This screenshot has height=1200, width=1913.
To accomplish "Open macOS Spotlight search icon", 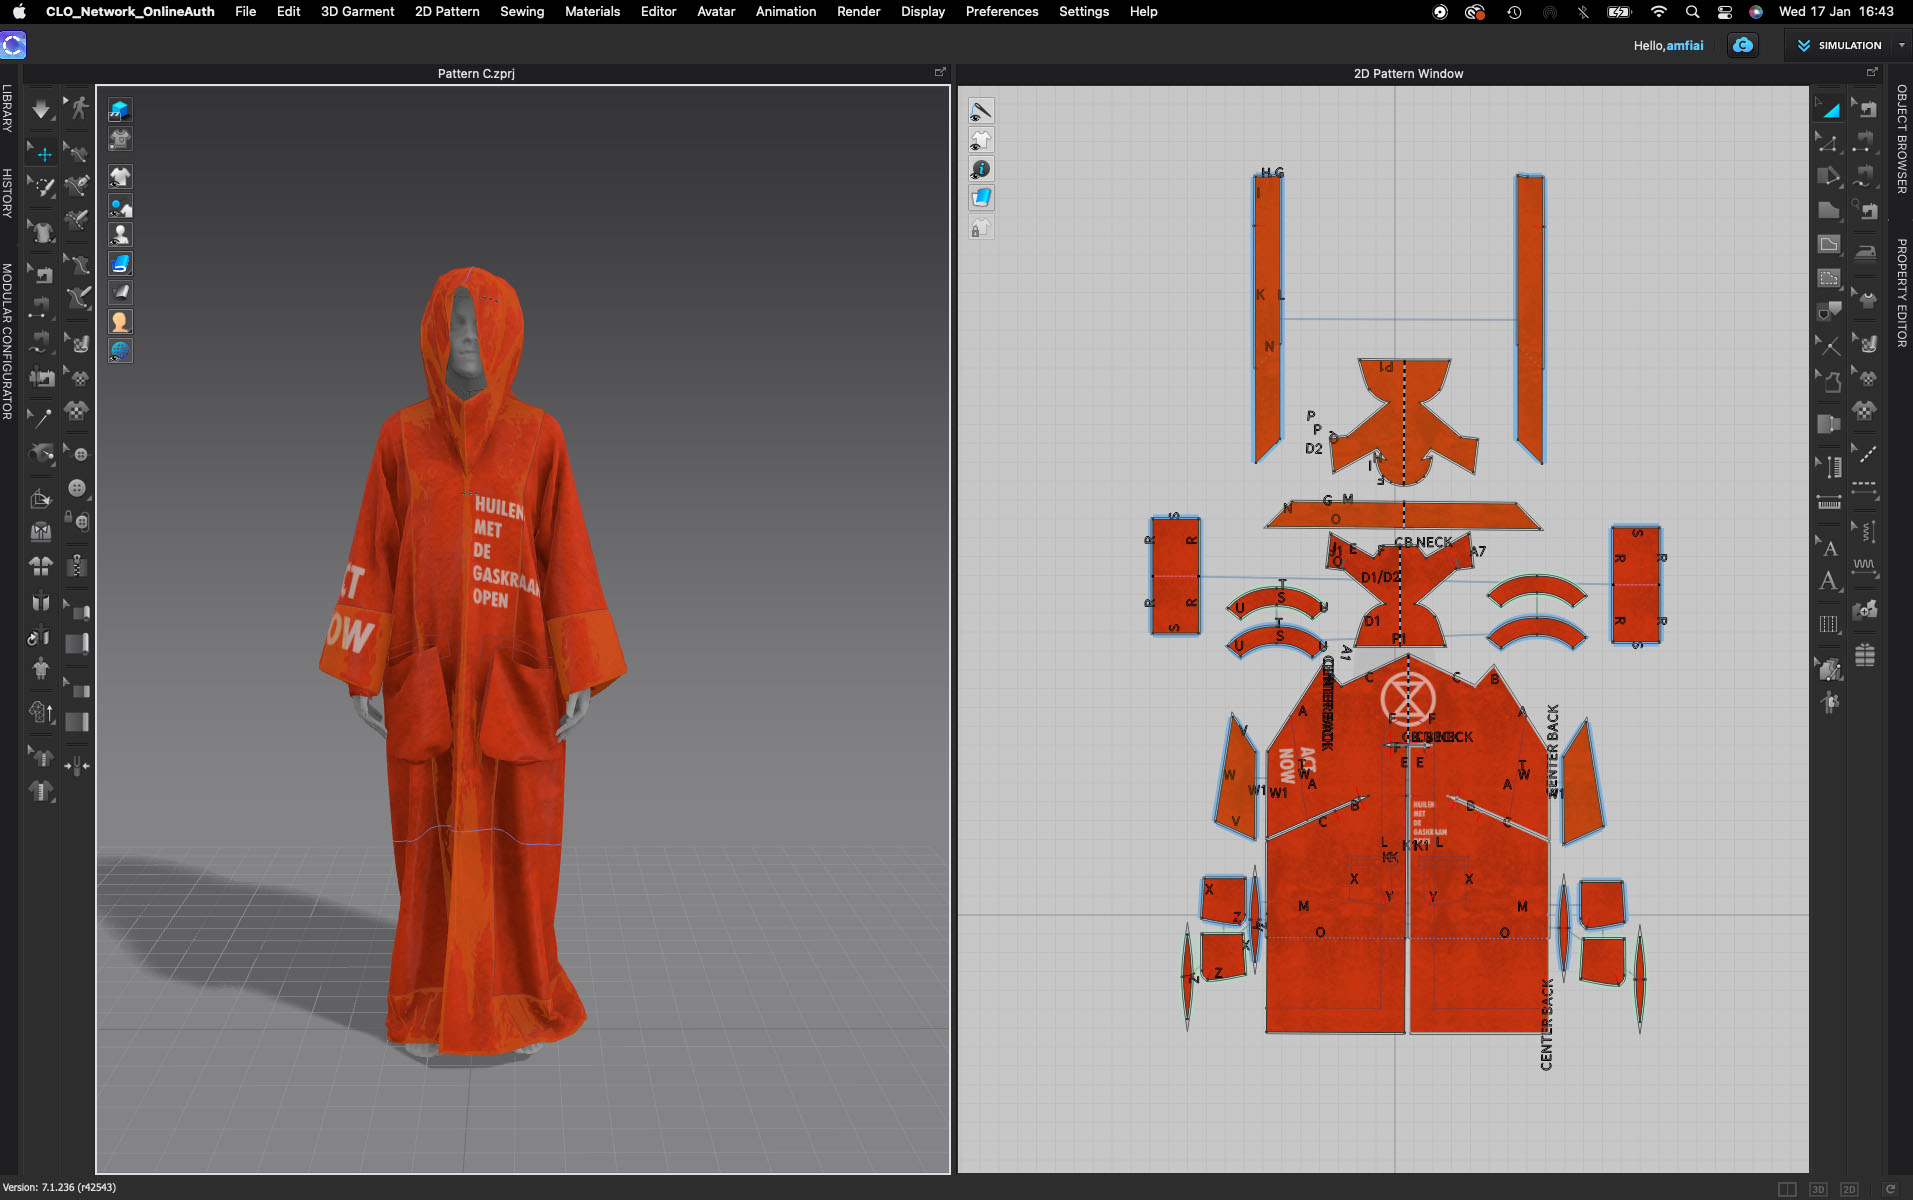I will (1692, 12).
